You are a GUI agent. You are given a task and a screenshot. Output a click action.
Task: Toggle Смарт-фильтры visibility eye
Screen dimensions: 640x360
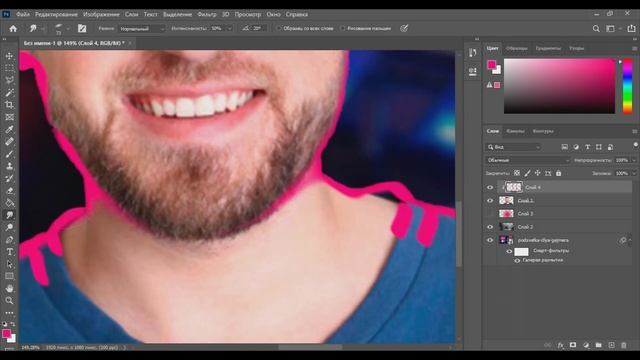click(509, 251)
